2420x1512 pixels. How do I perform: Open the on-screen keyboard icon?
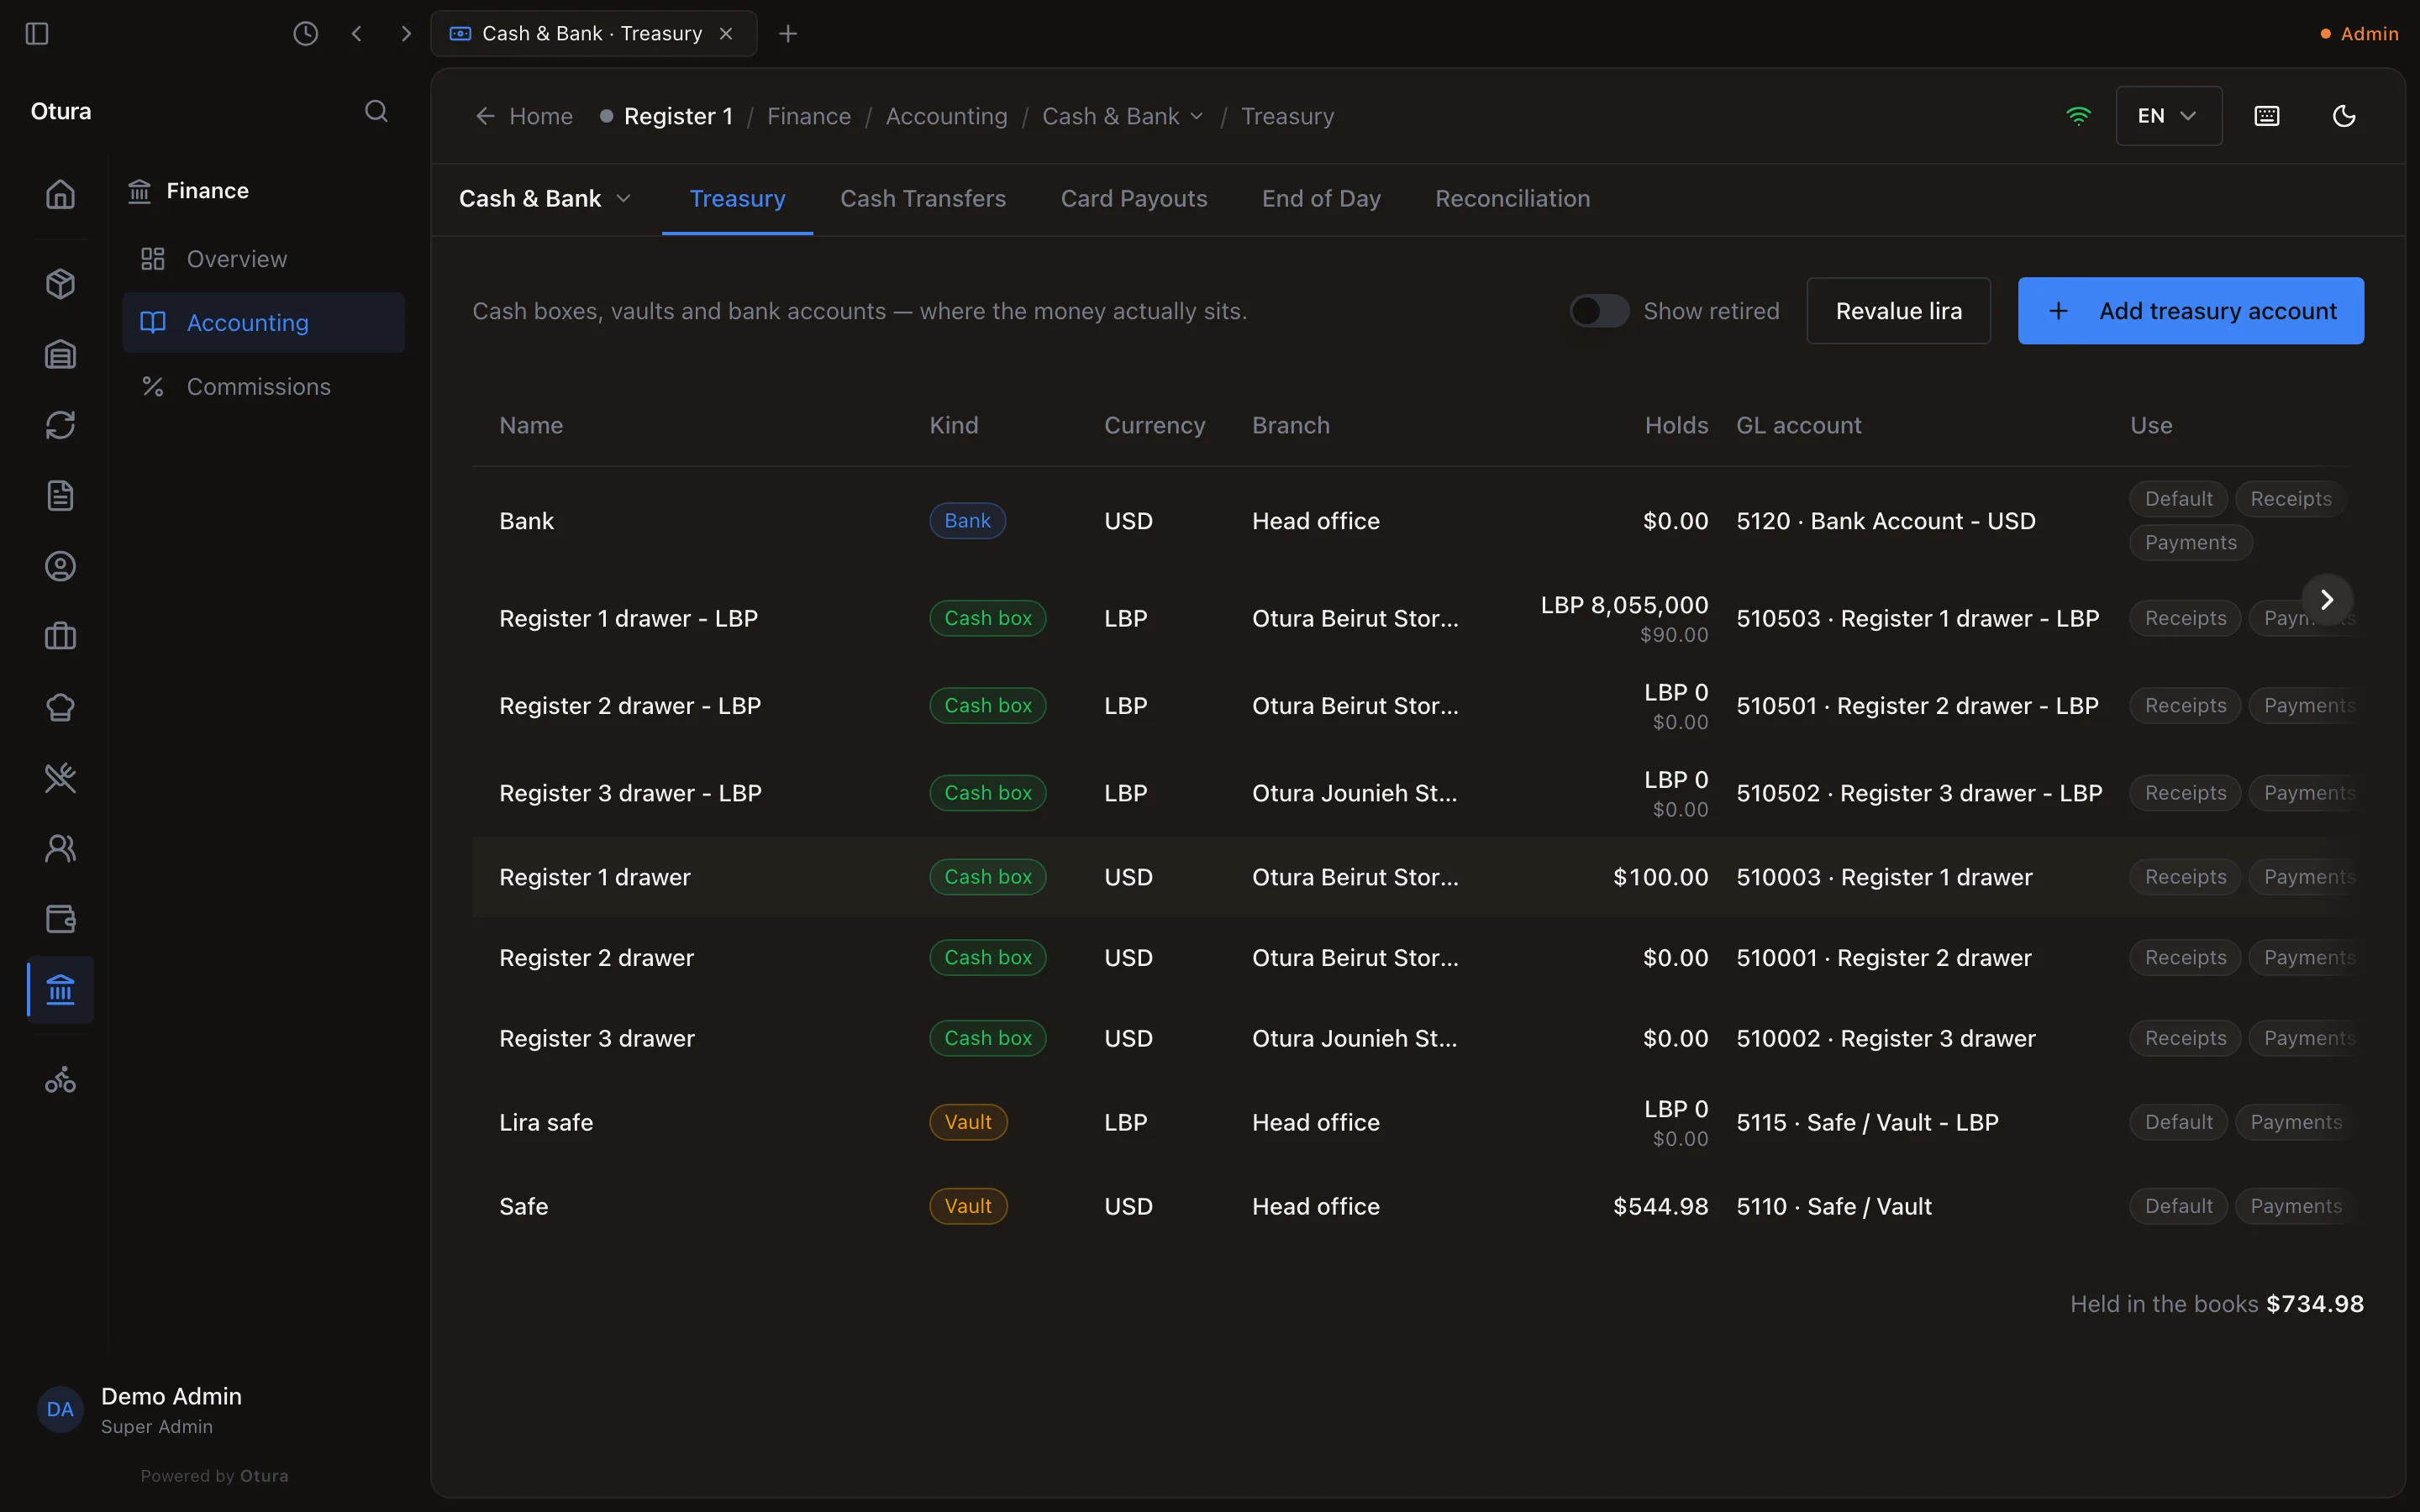(2267, 116)
